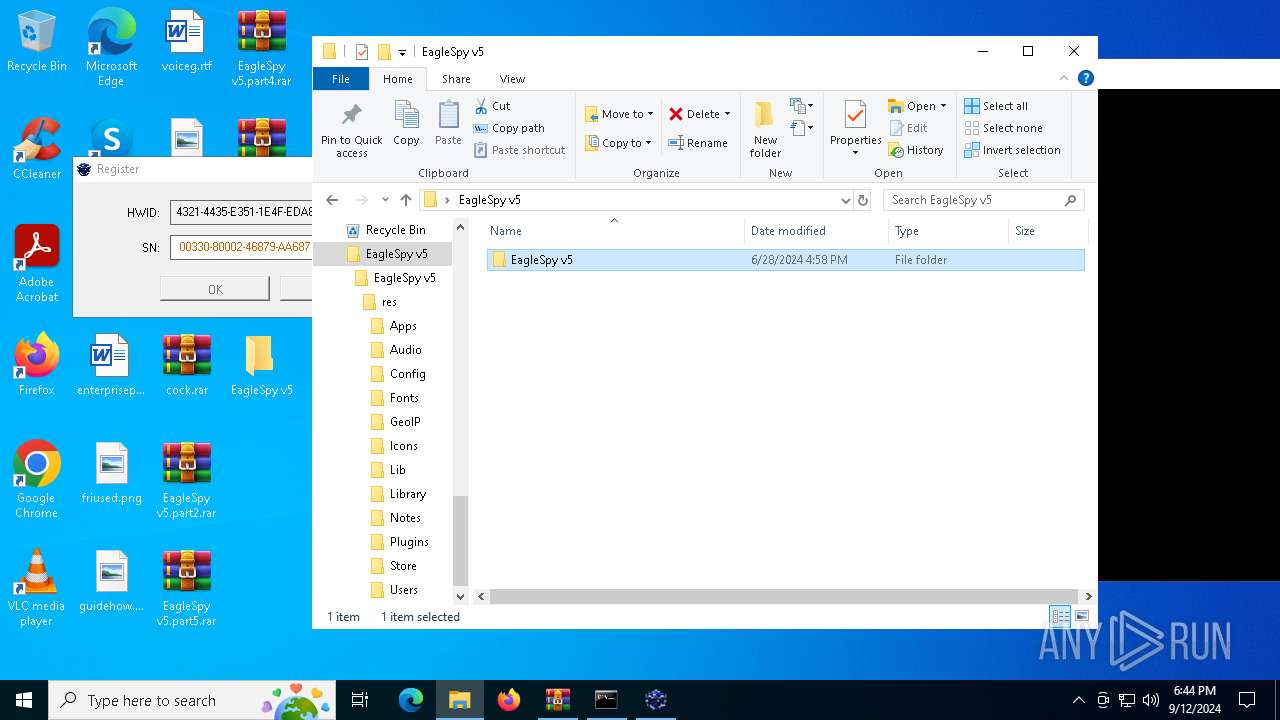The width and height of the screenshot is (1280, 720).
Task: Expand the Open dropdown arrow
Action: [x=943, y=106]
